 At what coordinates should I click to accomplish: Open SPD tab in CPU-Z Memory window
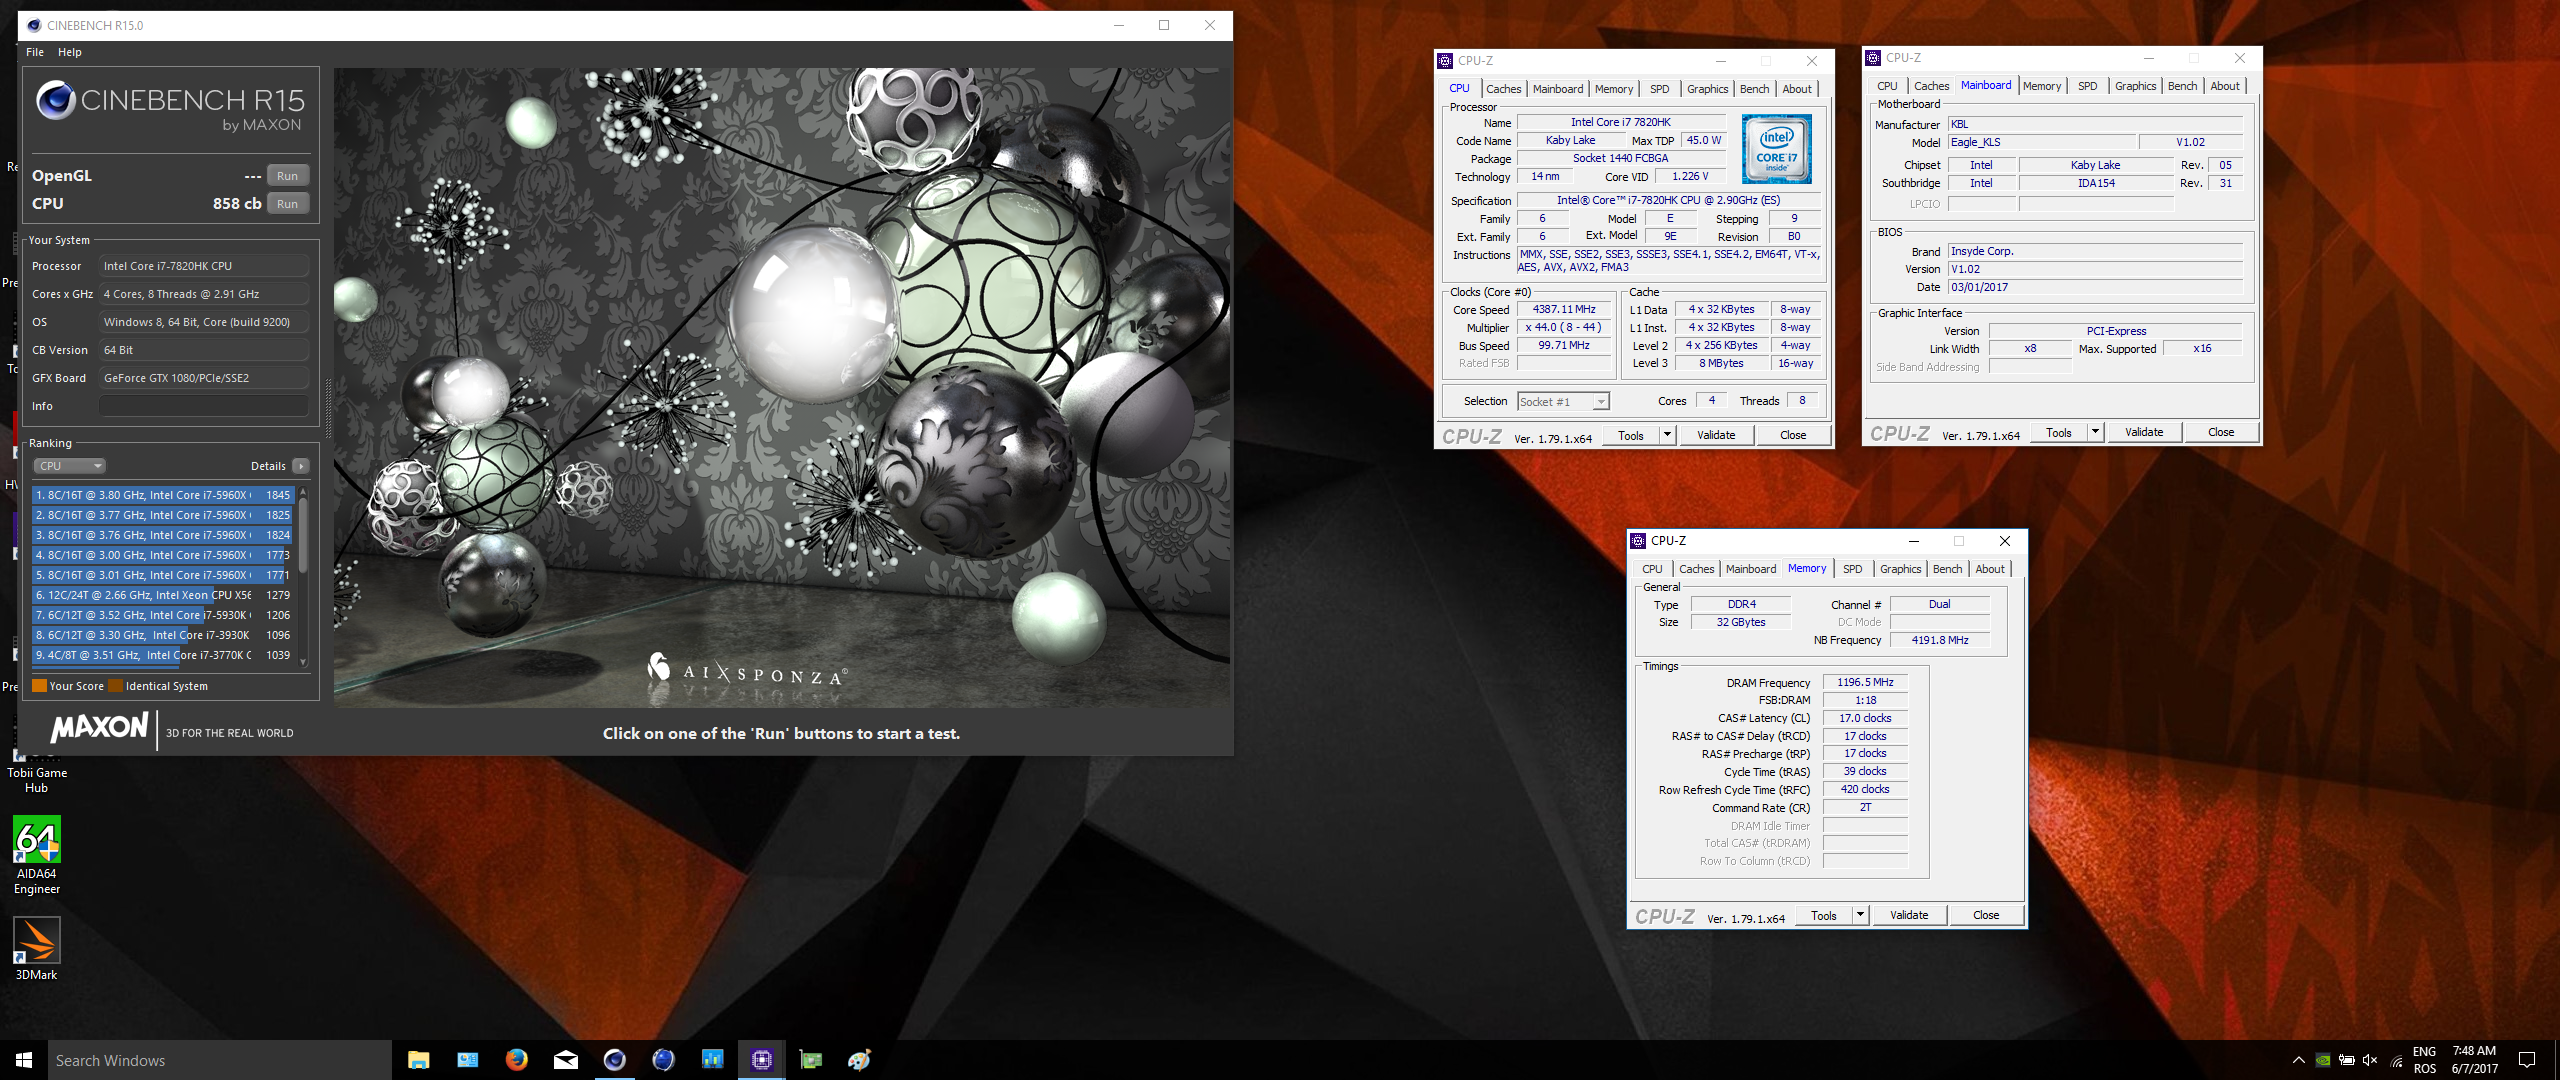coord(1853,569)
